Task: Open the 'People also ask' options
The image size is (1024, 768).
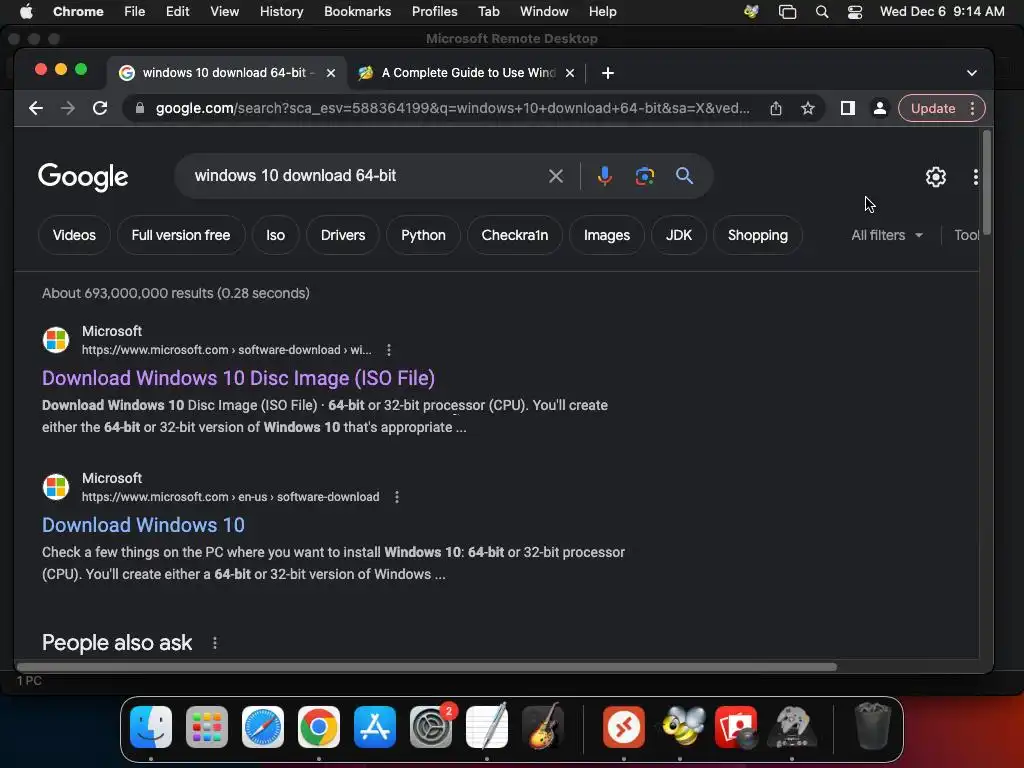Action: tap(215, 643)
